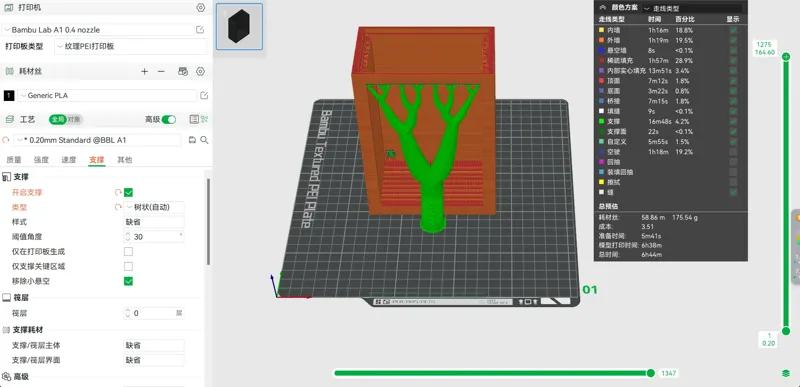Sync filaments from AMS icon

pos(183,71)
